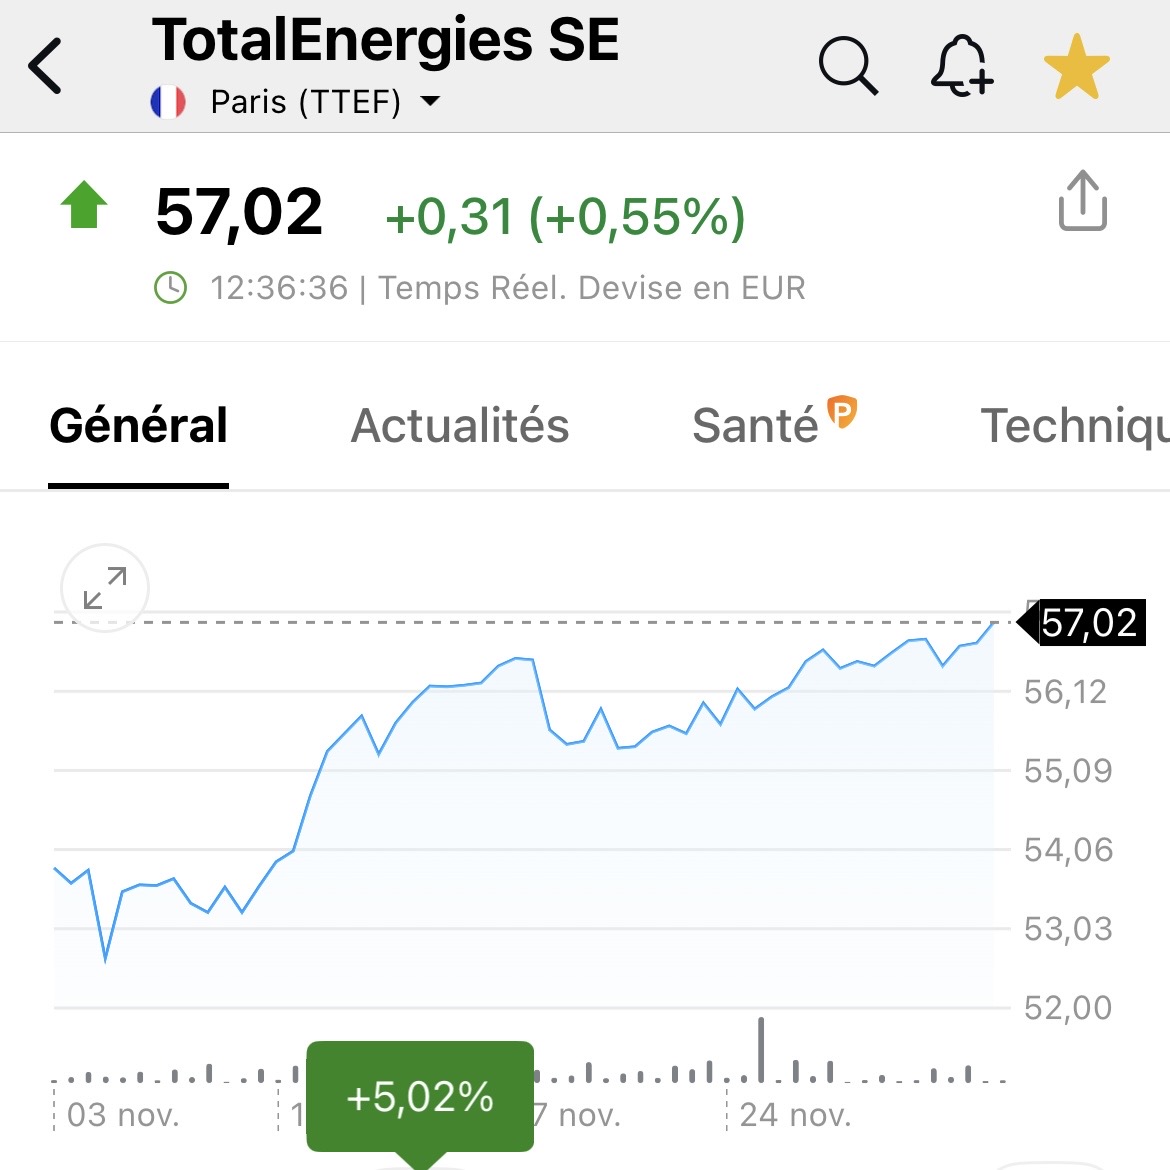The width and height of the screenshot is (1170, 1170).
Task: Go back using the left arrow
Action: 46,66
